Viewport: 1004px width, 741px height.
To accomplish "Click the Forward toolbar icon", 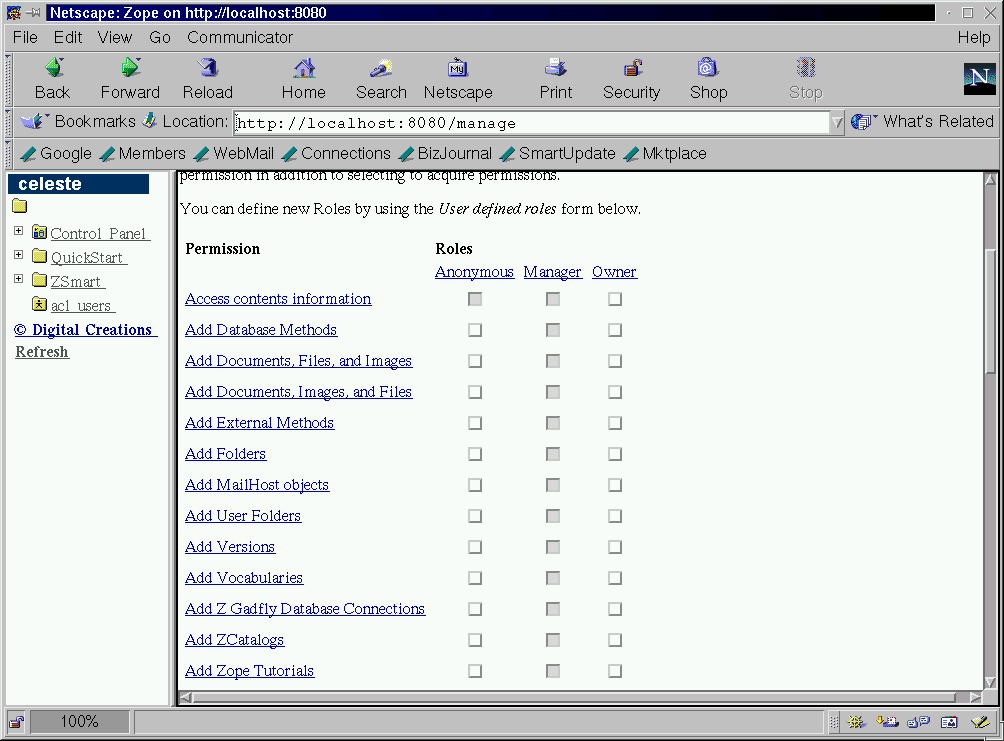I will tap(131, 68).
